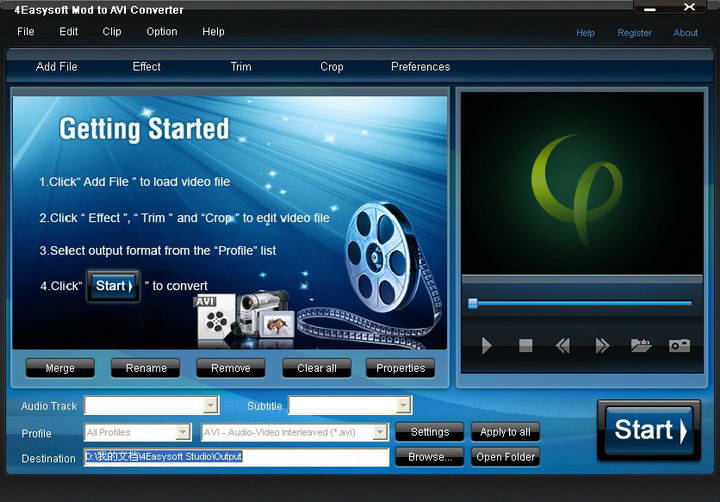Viewport: 720px width, 502px height.
Task: Click the Merge button
Action: (60, 368)
